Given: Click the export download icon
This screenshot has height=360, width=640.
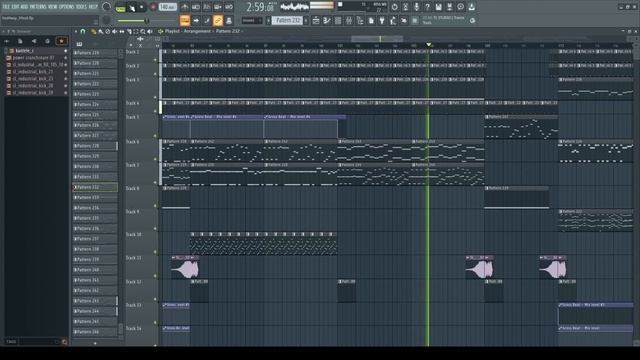Looking at the screenshot, I should tap(471, 7).
